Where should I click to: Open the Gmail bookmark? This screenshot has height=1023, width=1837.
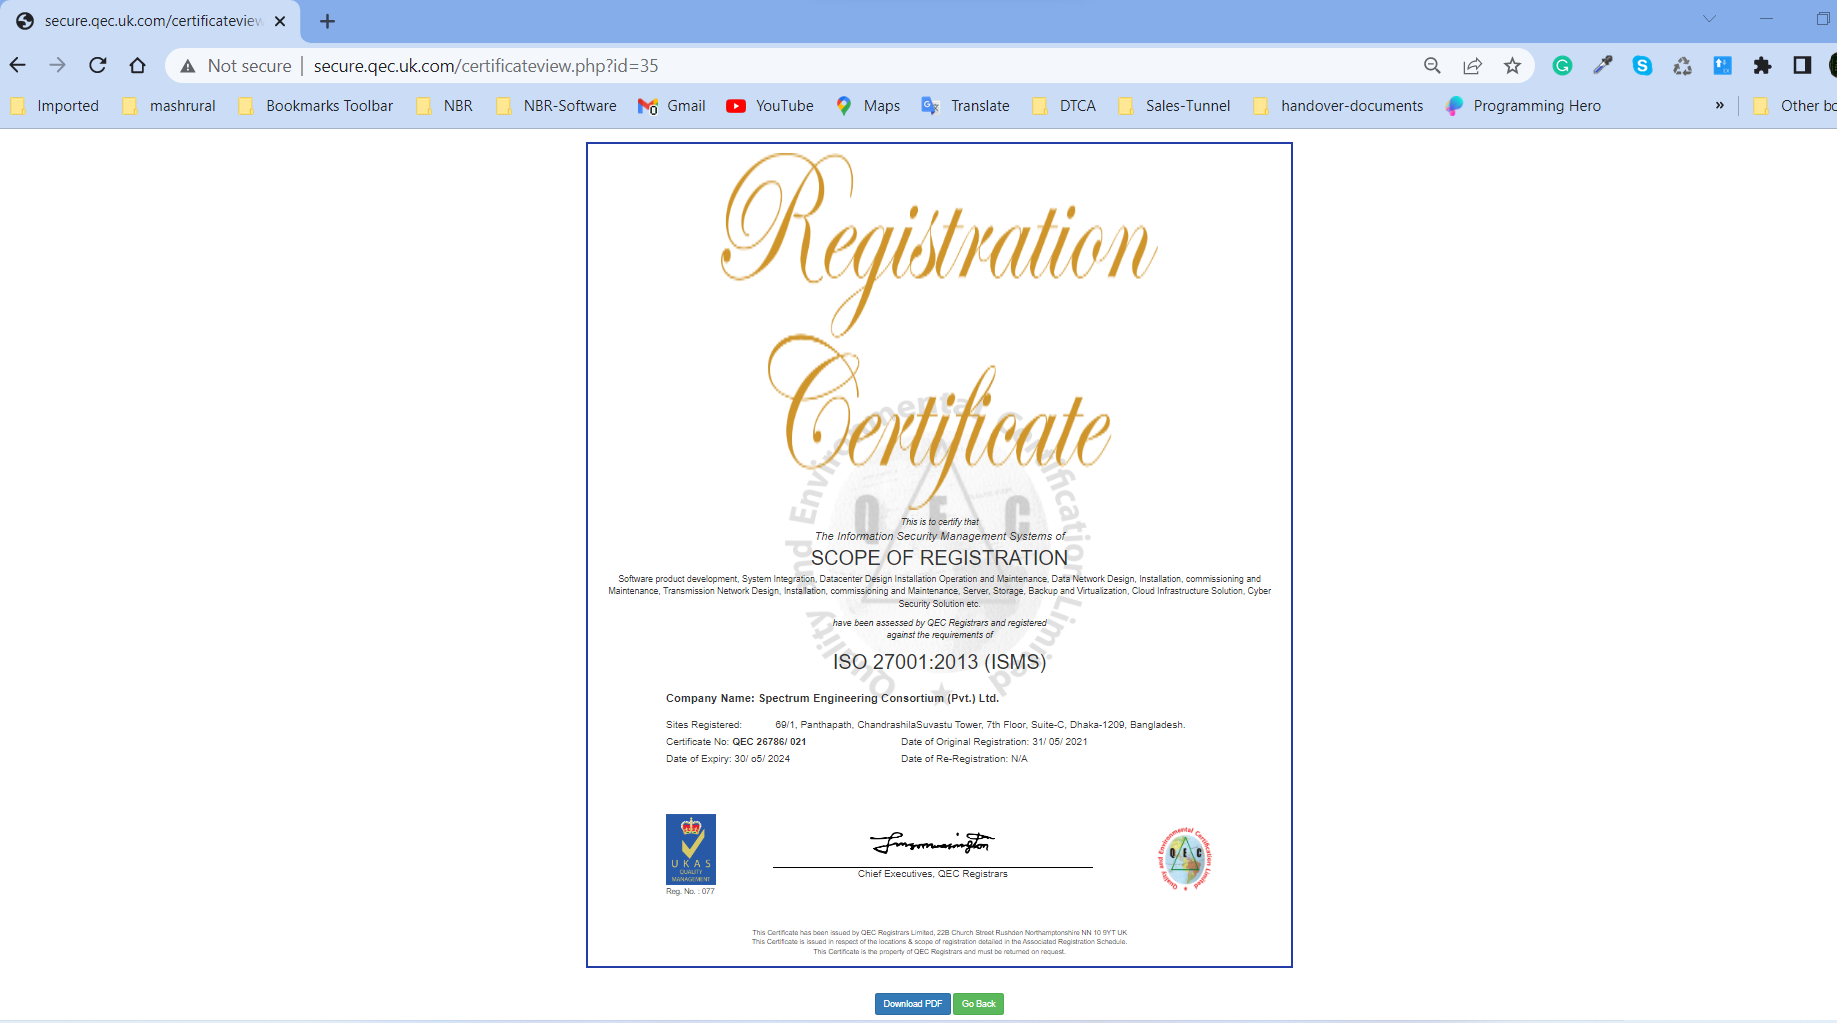[672, 106]
